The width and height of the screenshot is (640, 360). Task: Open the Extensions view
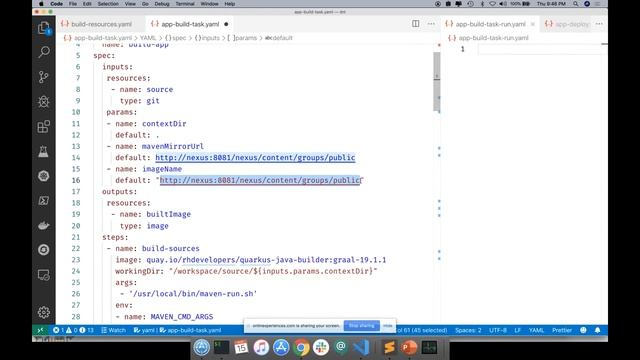[44, 127]
